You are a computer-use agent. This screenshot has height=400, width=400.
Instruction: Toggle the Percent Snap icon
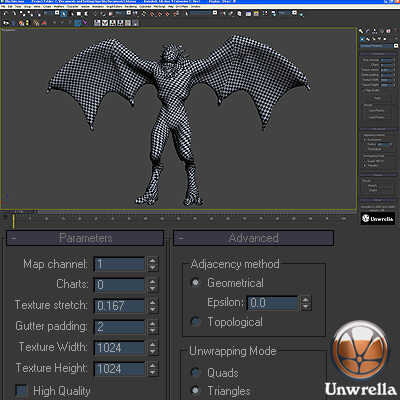pos(167,14)
